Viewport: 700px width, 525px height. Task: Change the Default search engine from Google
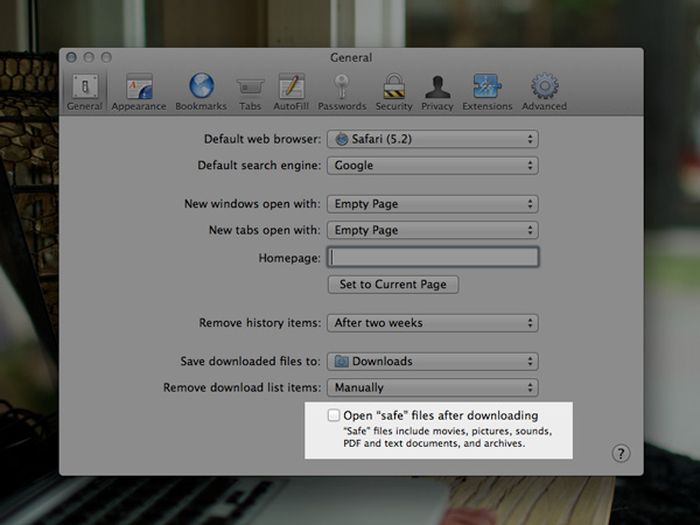coord(433,165)
